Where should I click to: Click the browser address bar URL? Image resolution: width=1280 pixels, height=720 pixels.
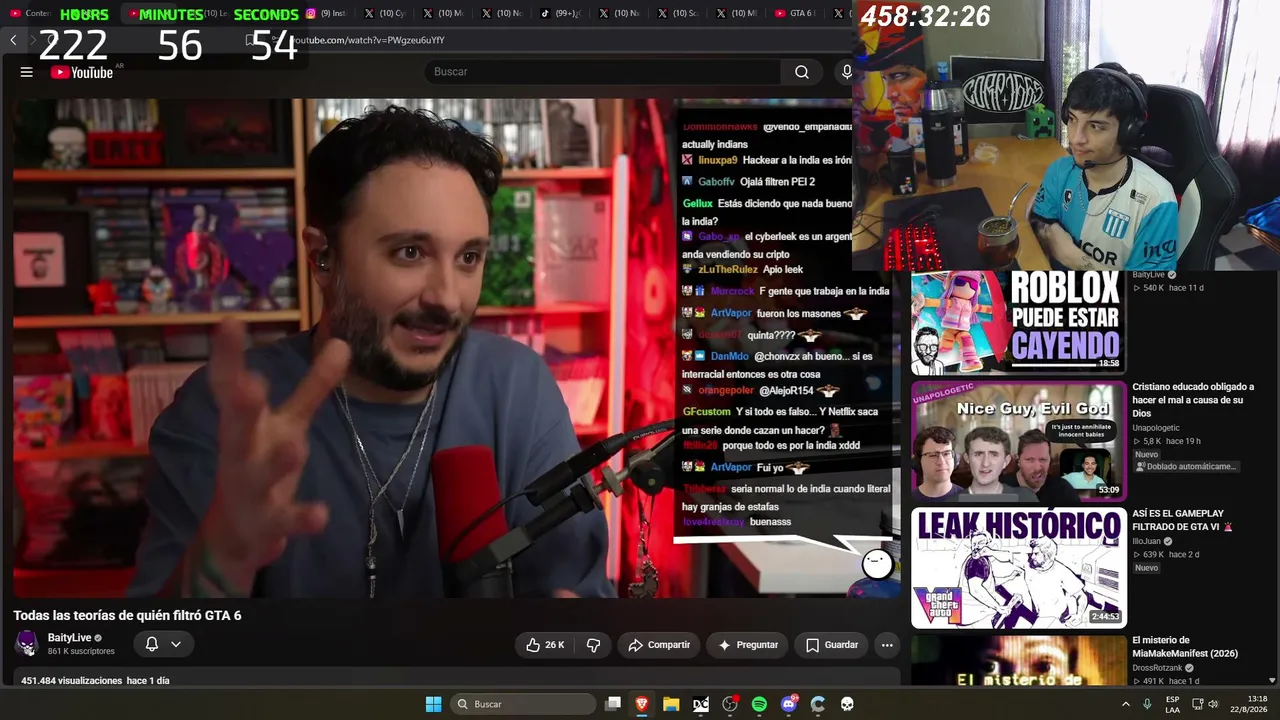coord(366,40)
